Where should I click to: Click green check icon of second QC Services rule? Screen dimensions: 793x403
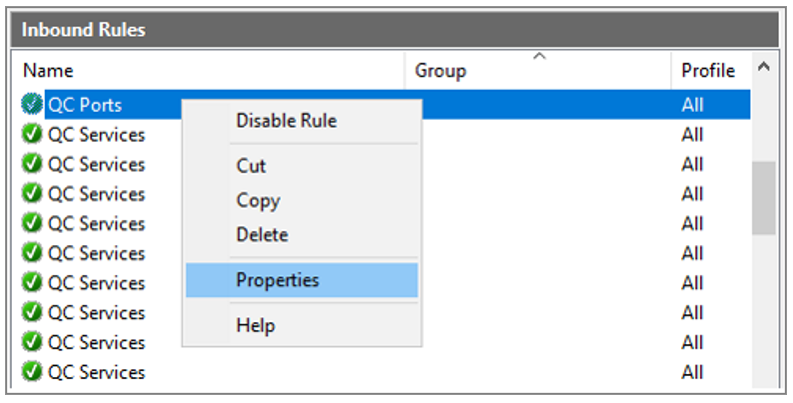click(x=32, y=164)
